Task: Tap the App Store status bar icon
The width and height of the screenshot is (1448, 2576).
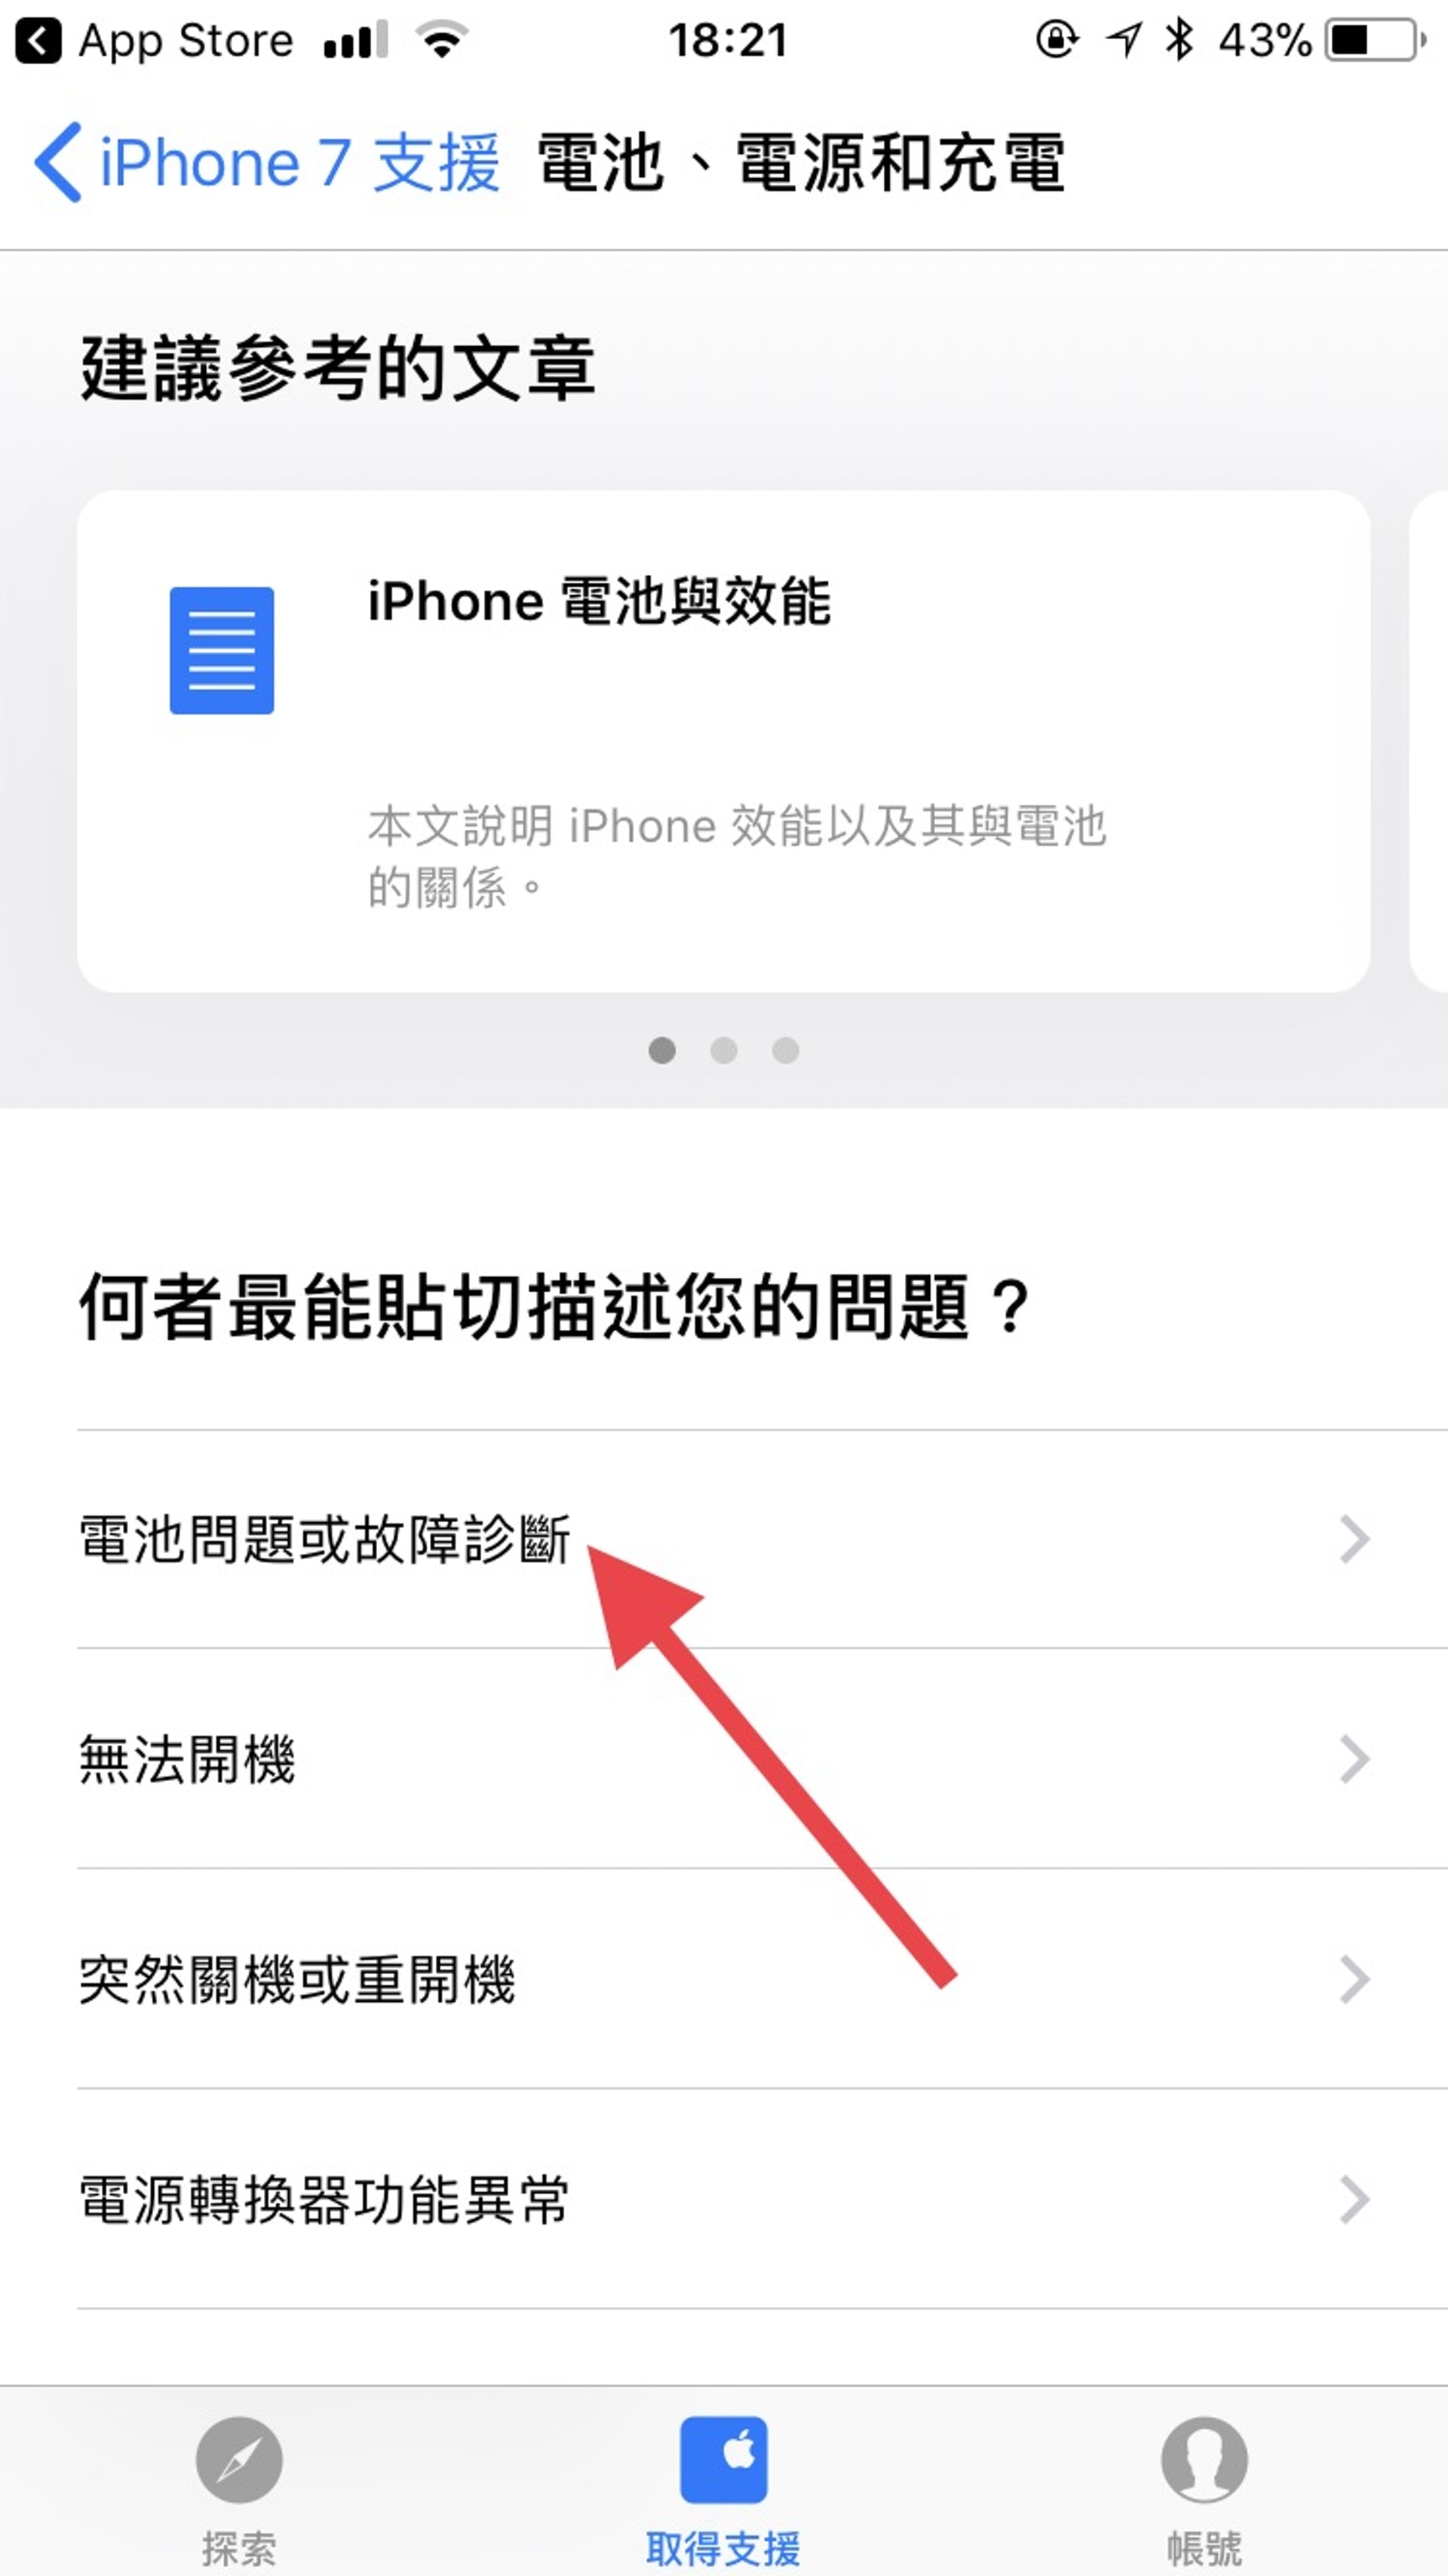Action: pos(37,34)
